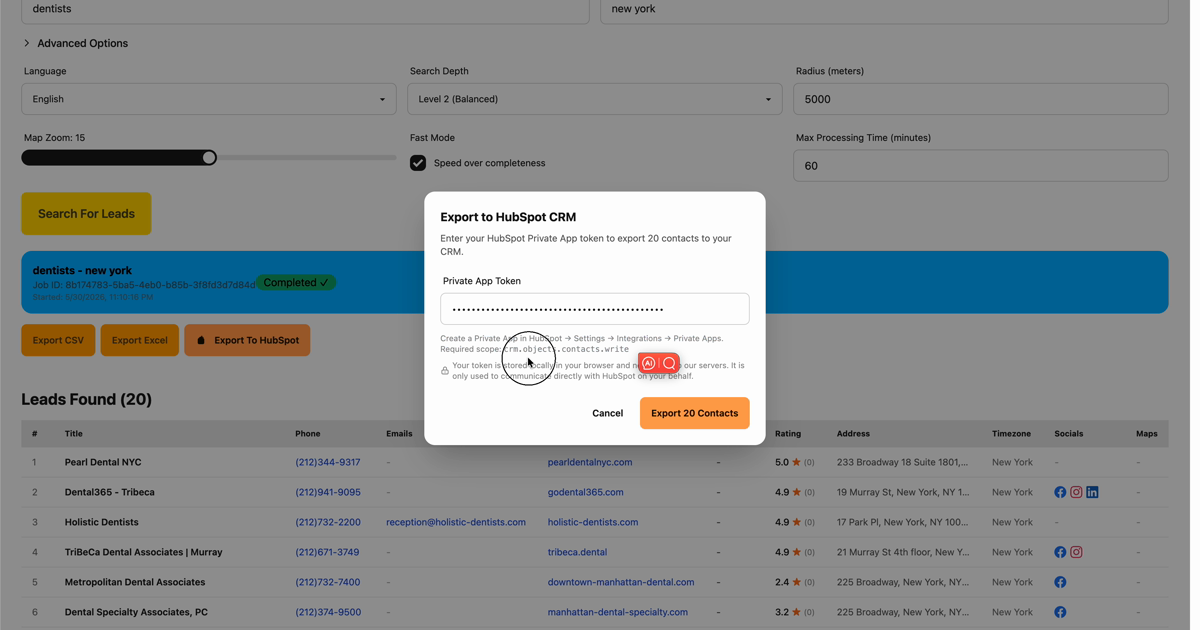Image resolution: width=1200 pixels, height=630 pixels.
Task: Cancel the HubSpot export dialog
Action: (607, 413)
